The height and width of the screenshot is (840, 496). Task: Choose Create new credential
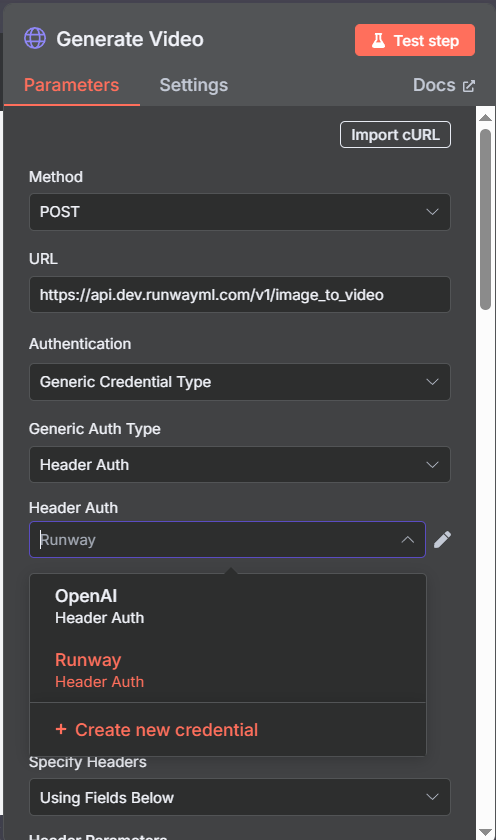coord(228,730)
